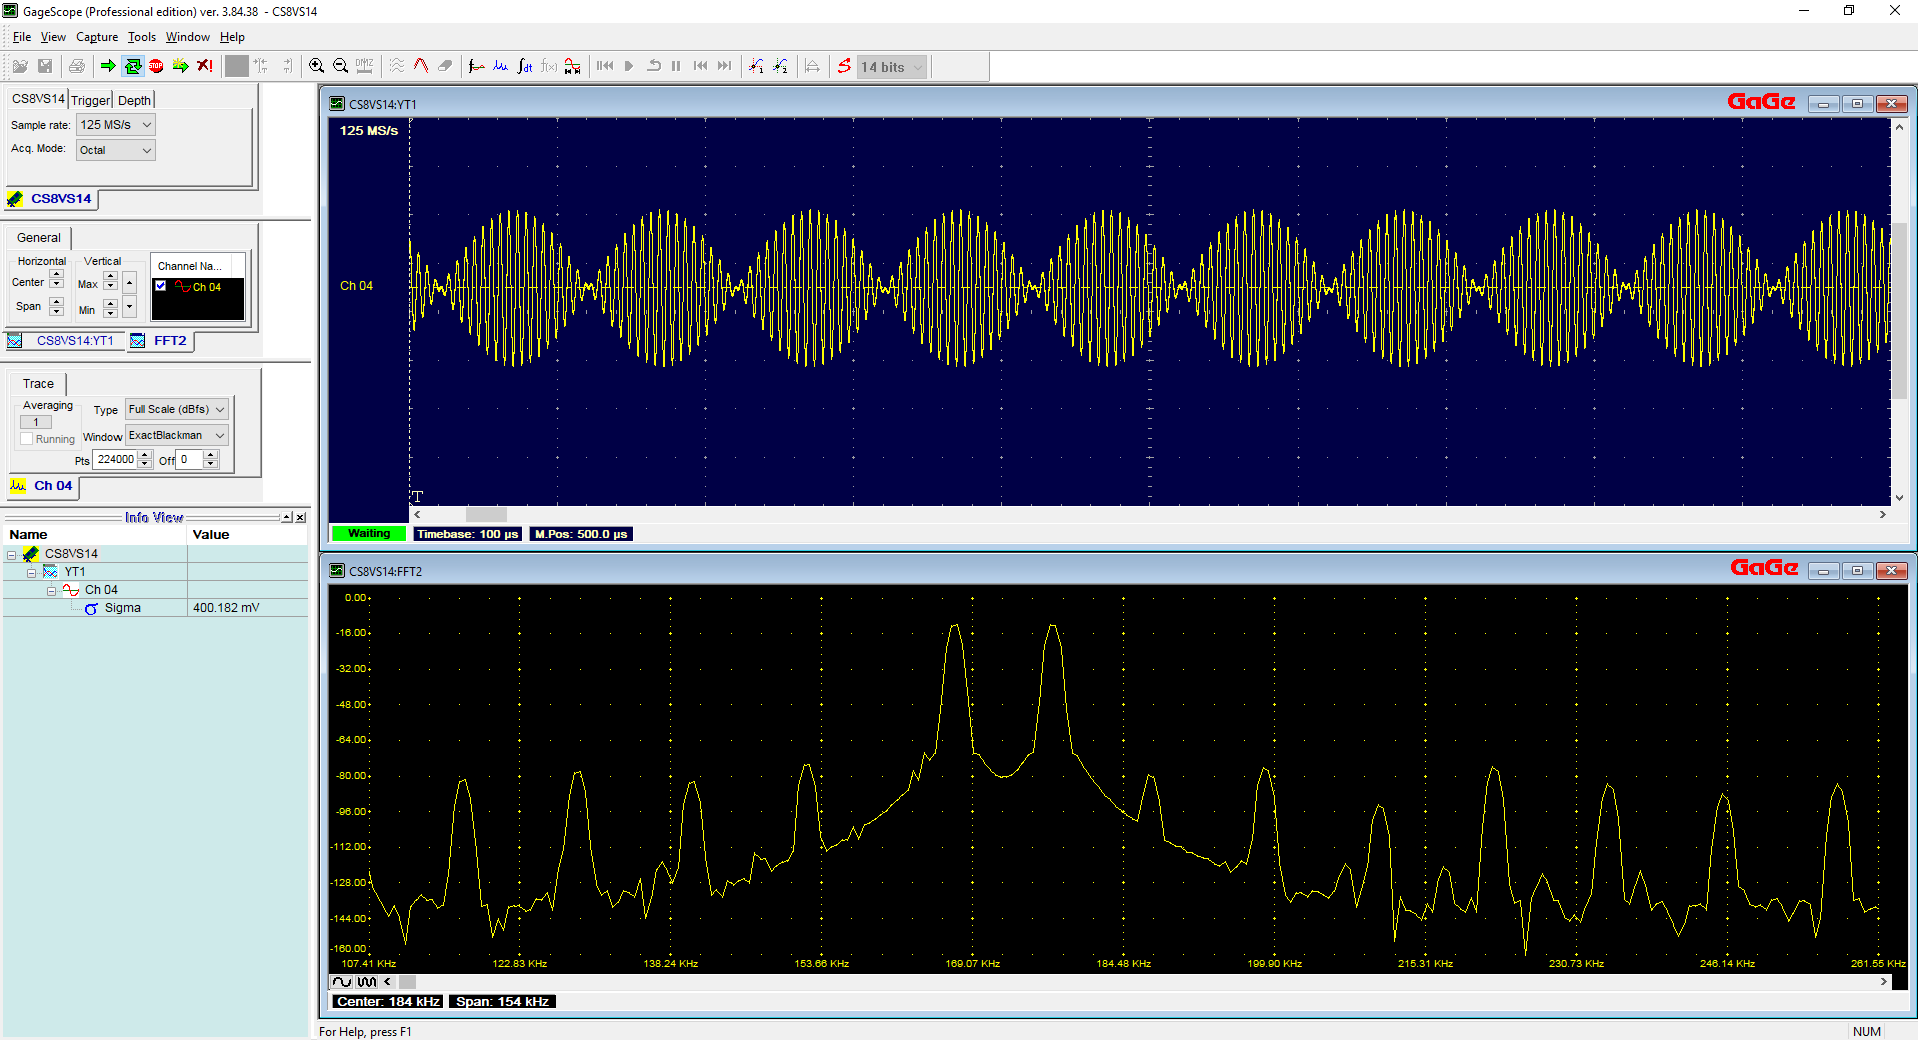Collapse the CS8VS14 tree node
This screenshot has width=1918, height=1040.
coord(12,554)
